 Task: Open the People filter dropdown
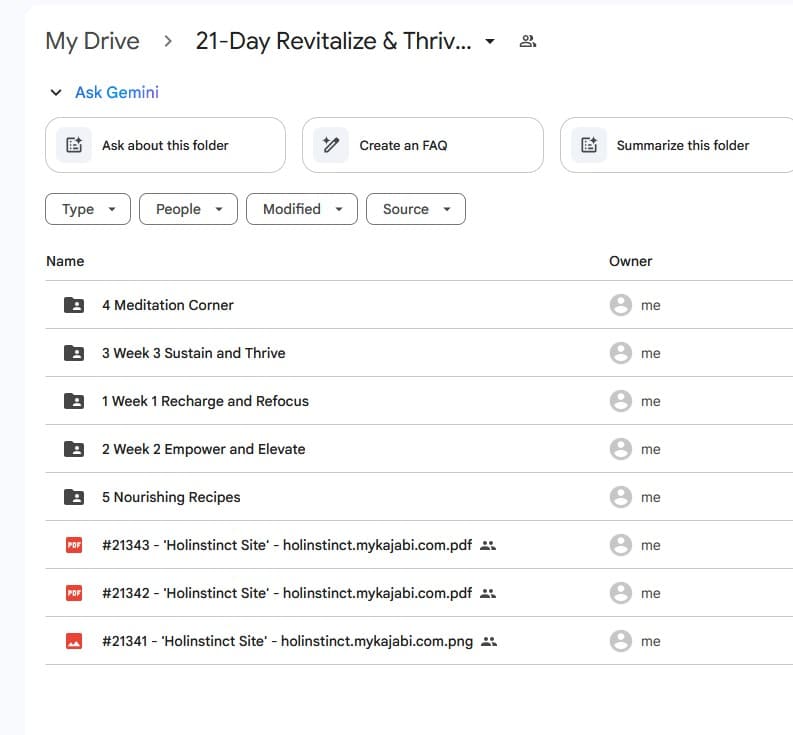pos(188,209)
